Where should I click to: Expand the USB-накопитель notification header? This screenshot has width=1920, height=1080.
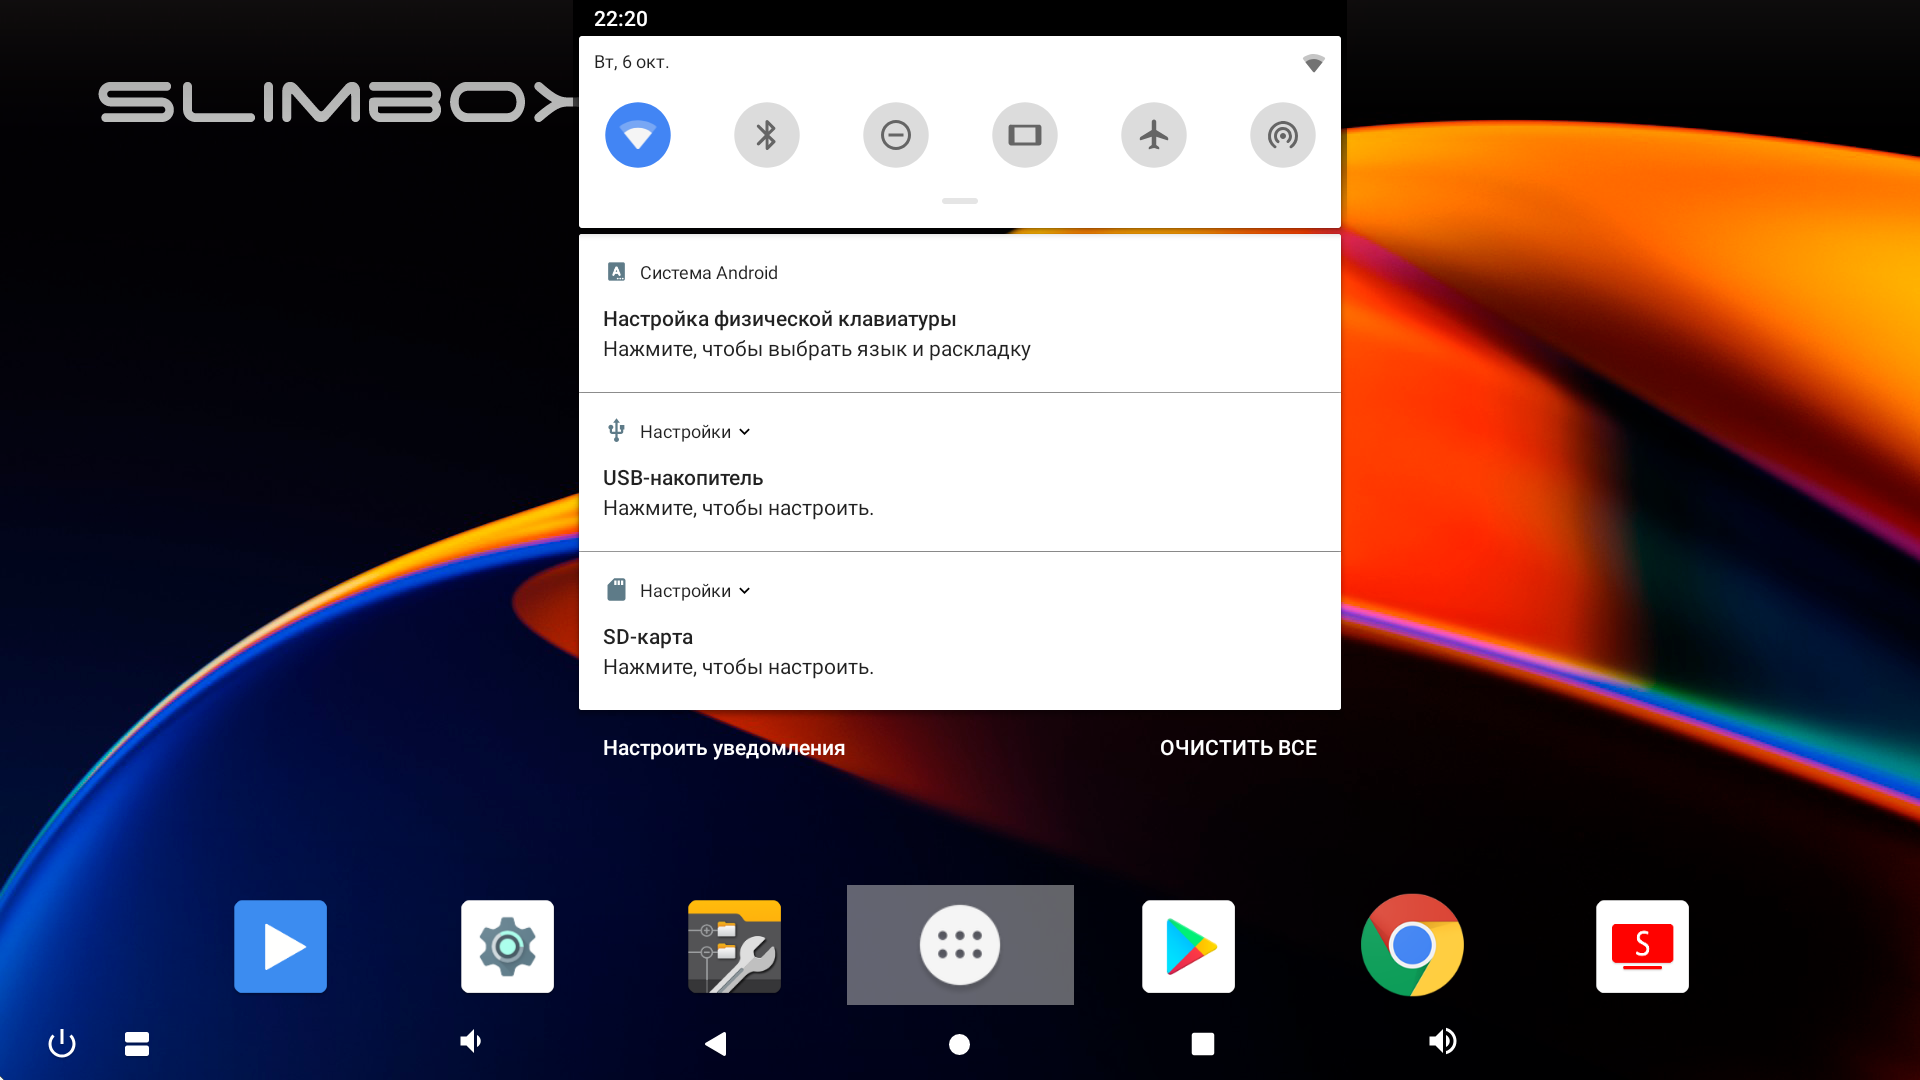[x=743, y=432]
